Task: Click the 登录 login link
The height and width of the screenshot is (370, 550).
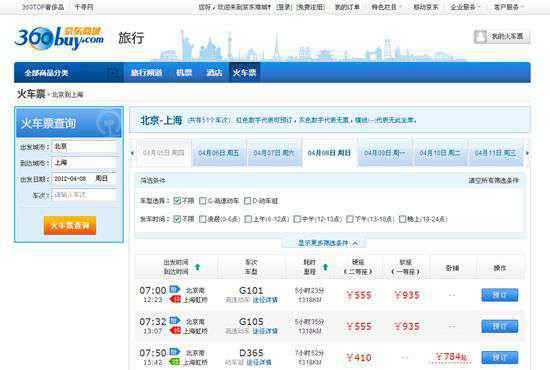Action: [284, 7]
